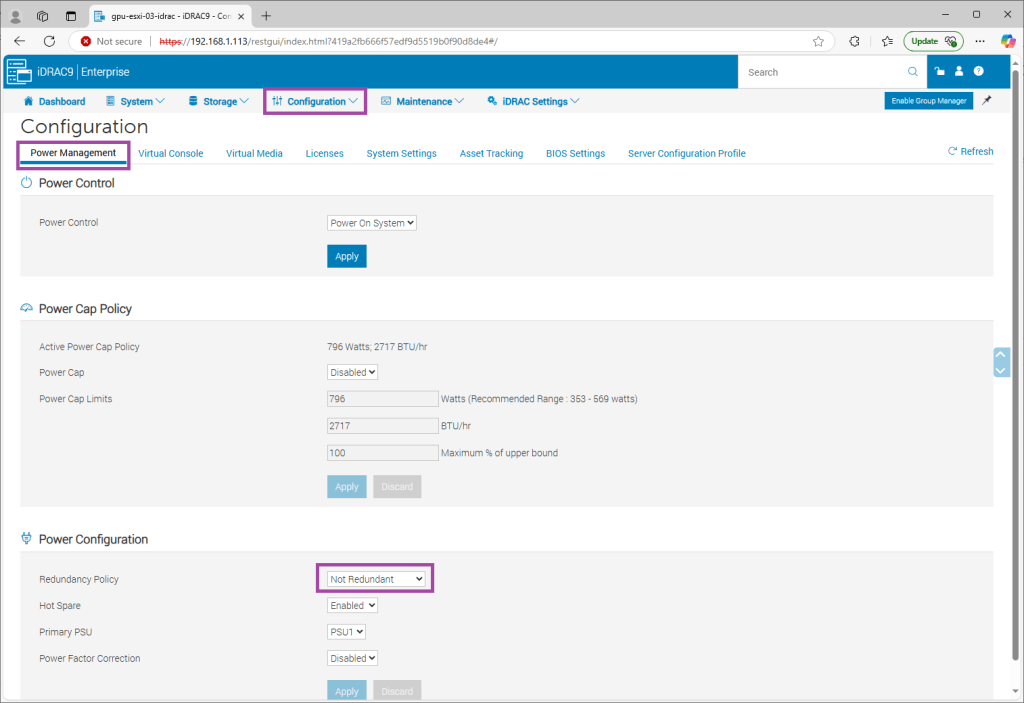Open the user profile icon

coord(959,72)
